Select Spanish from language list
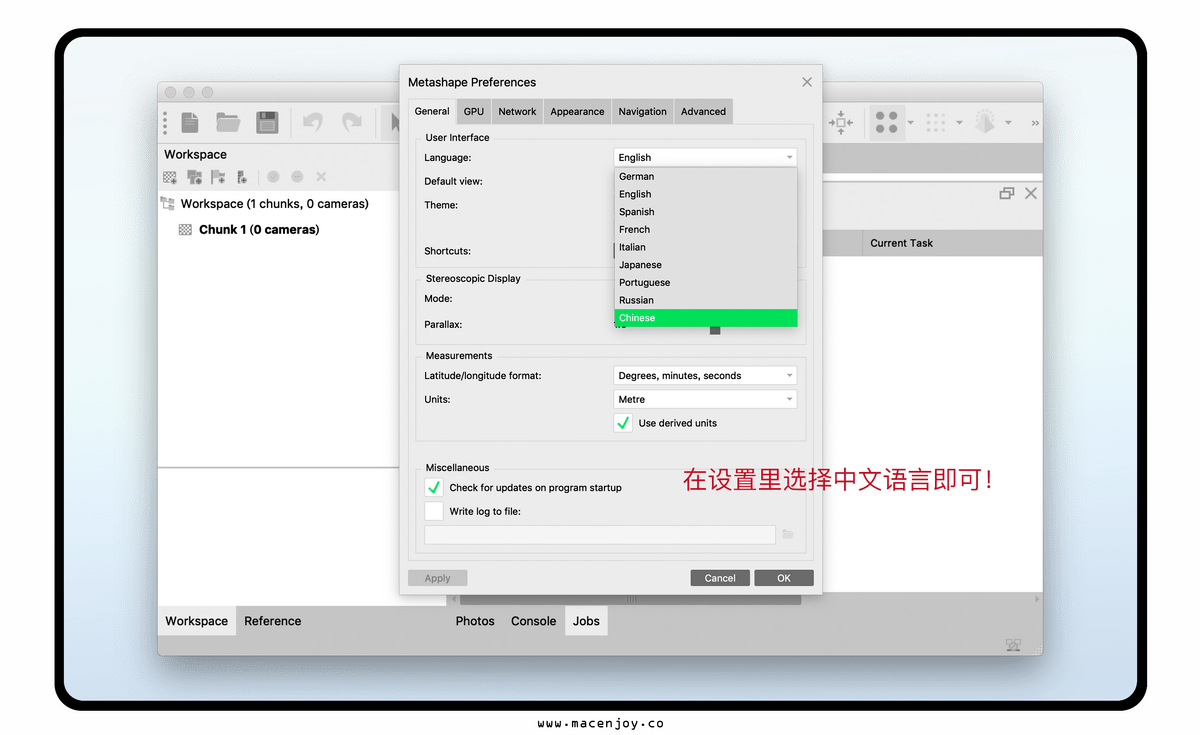The image size is (1200, 735). [x=705, y=212]
